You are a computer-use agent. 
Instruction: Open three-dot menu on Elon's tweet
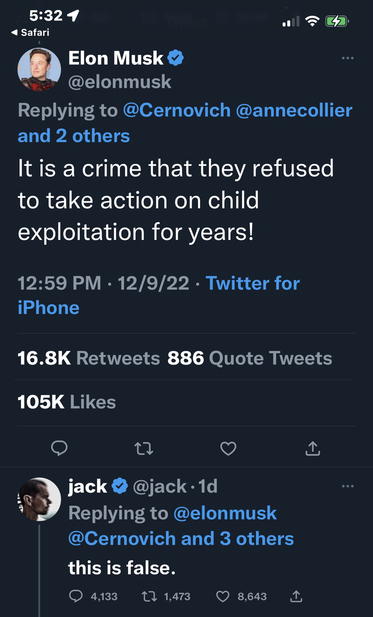tap(347, 58)
